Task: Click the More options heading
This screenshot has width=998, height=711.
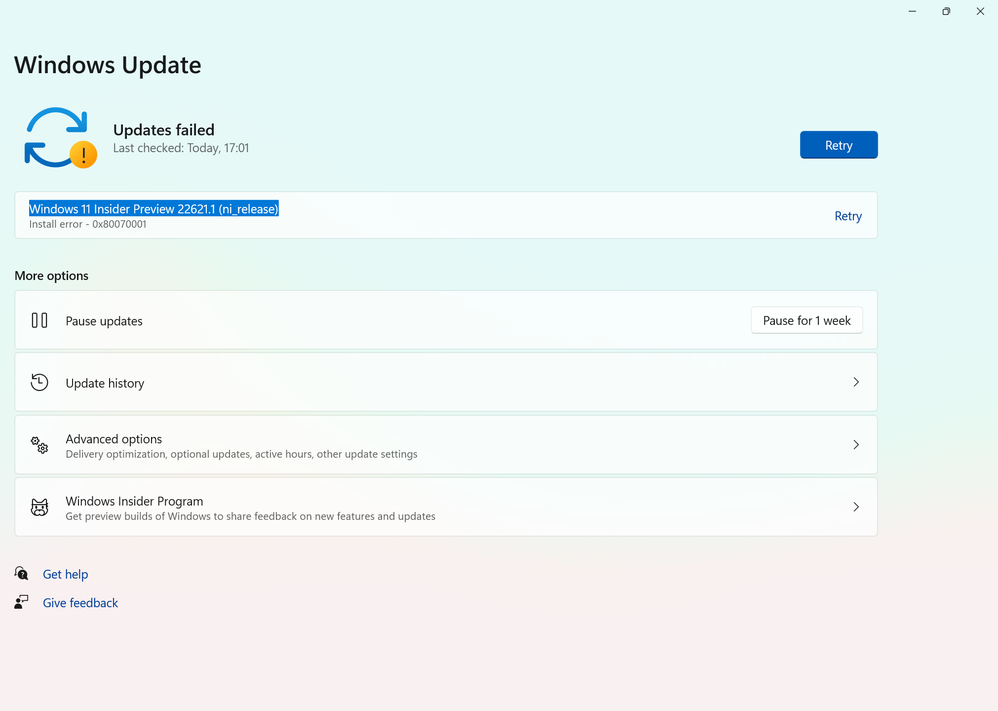Action: 52,276
